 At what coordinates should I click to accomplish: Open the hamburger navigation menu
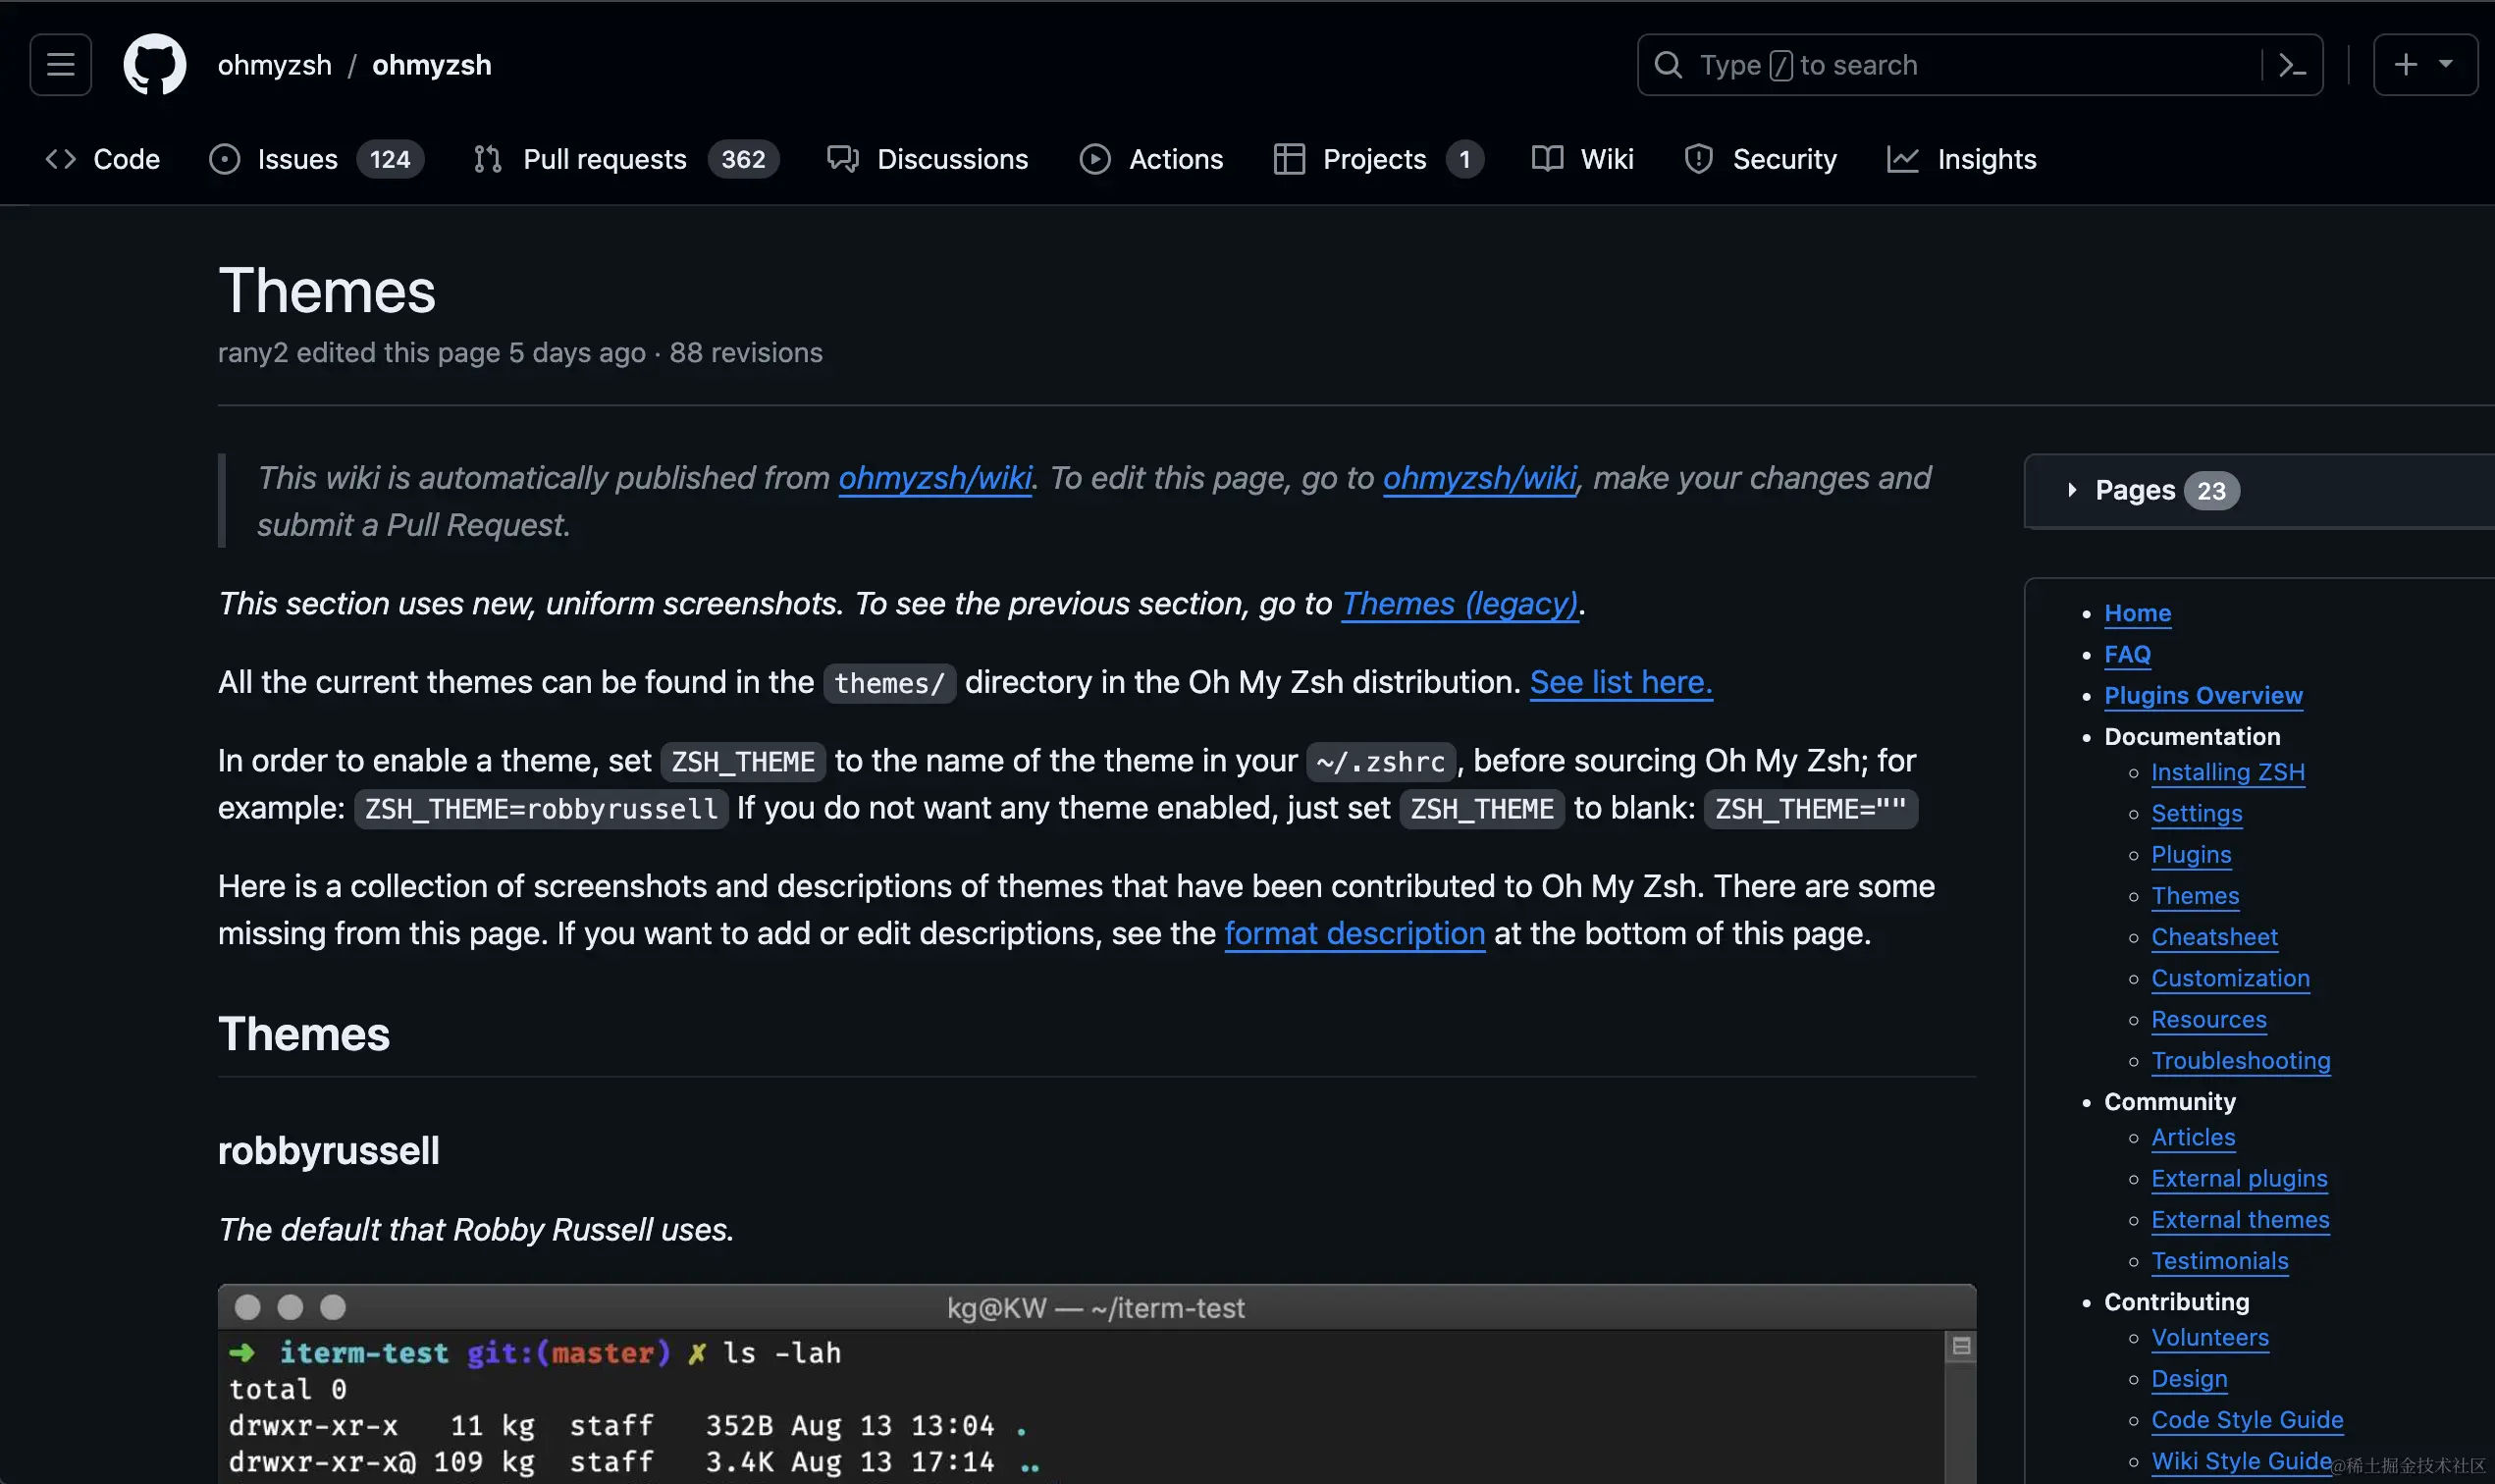[x=60, y=65]
